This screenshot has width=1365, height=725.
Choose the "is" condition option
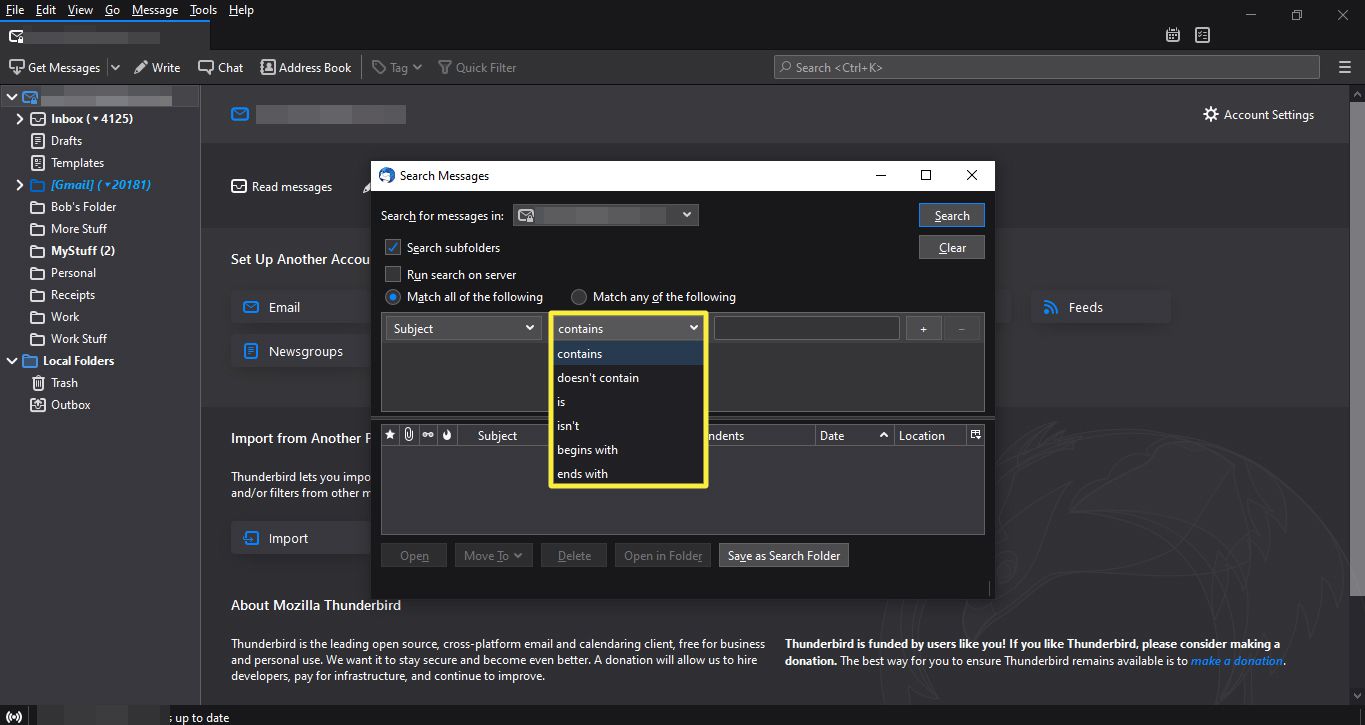pyautogui.click(x=628, y=402)
